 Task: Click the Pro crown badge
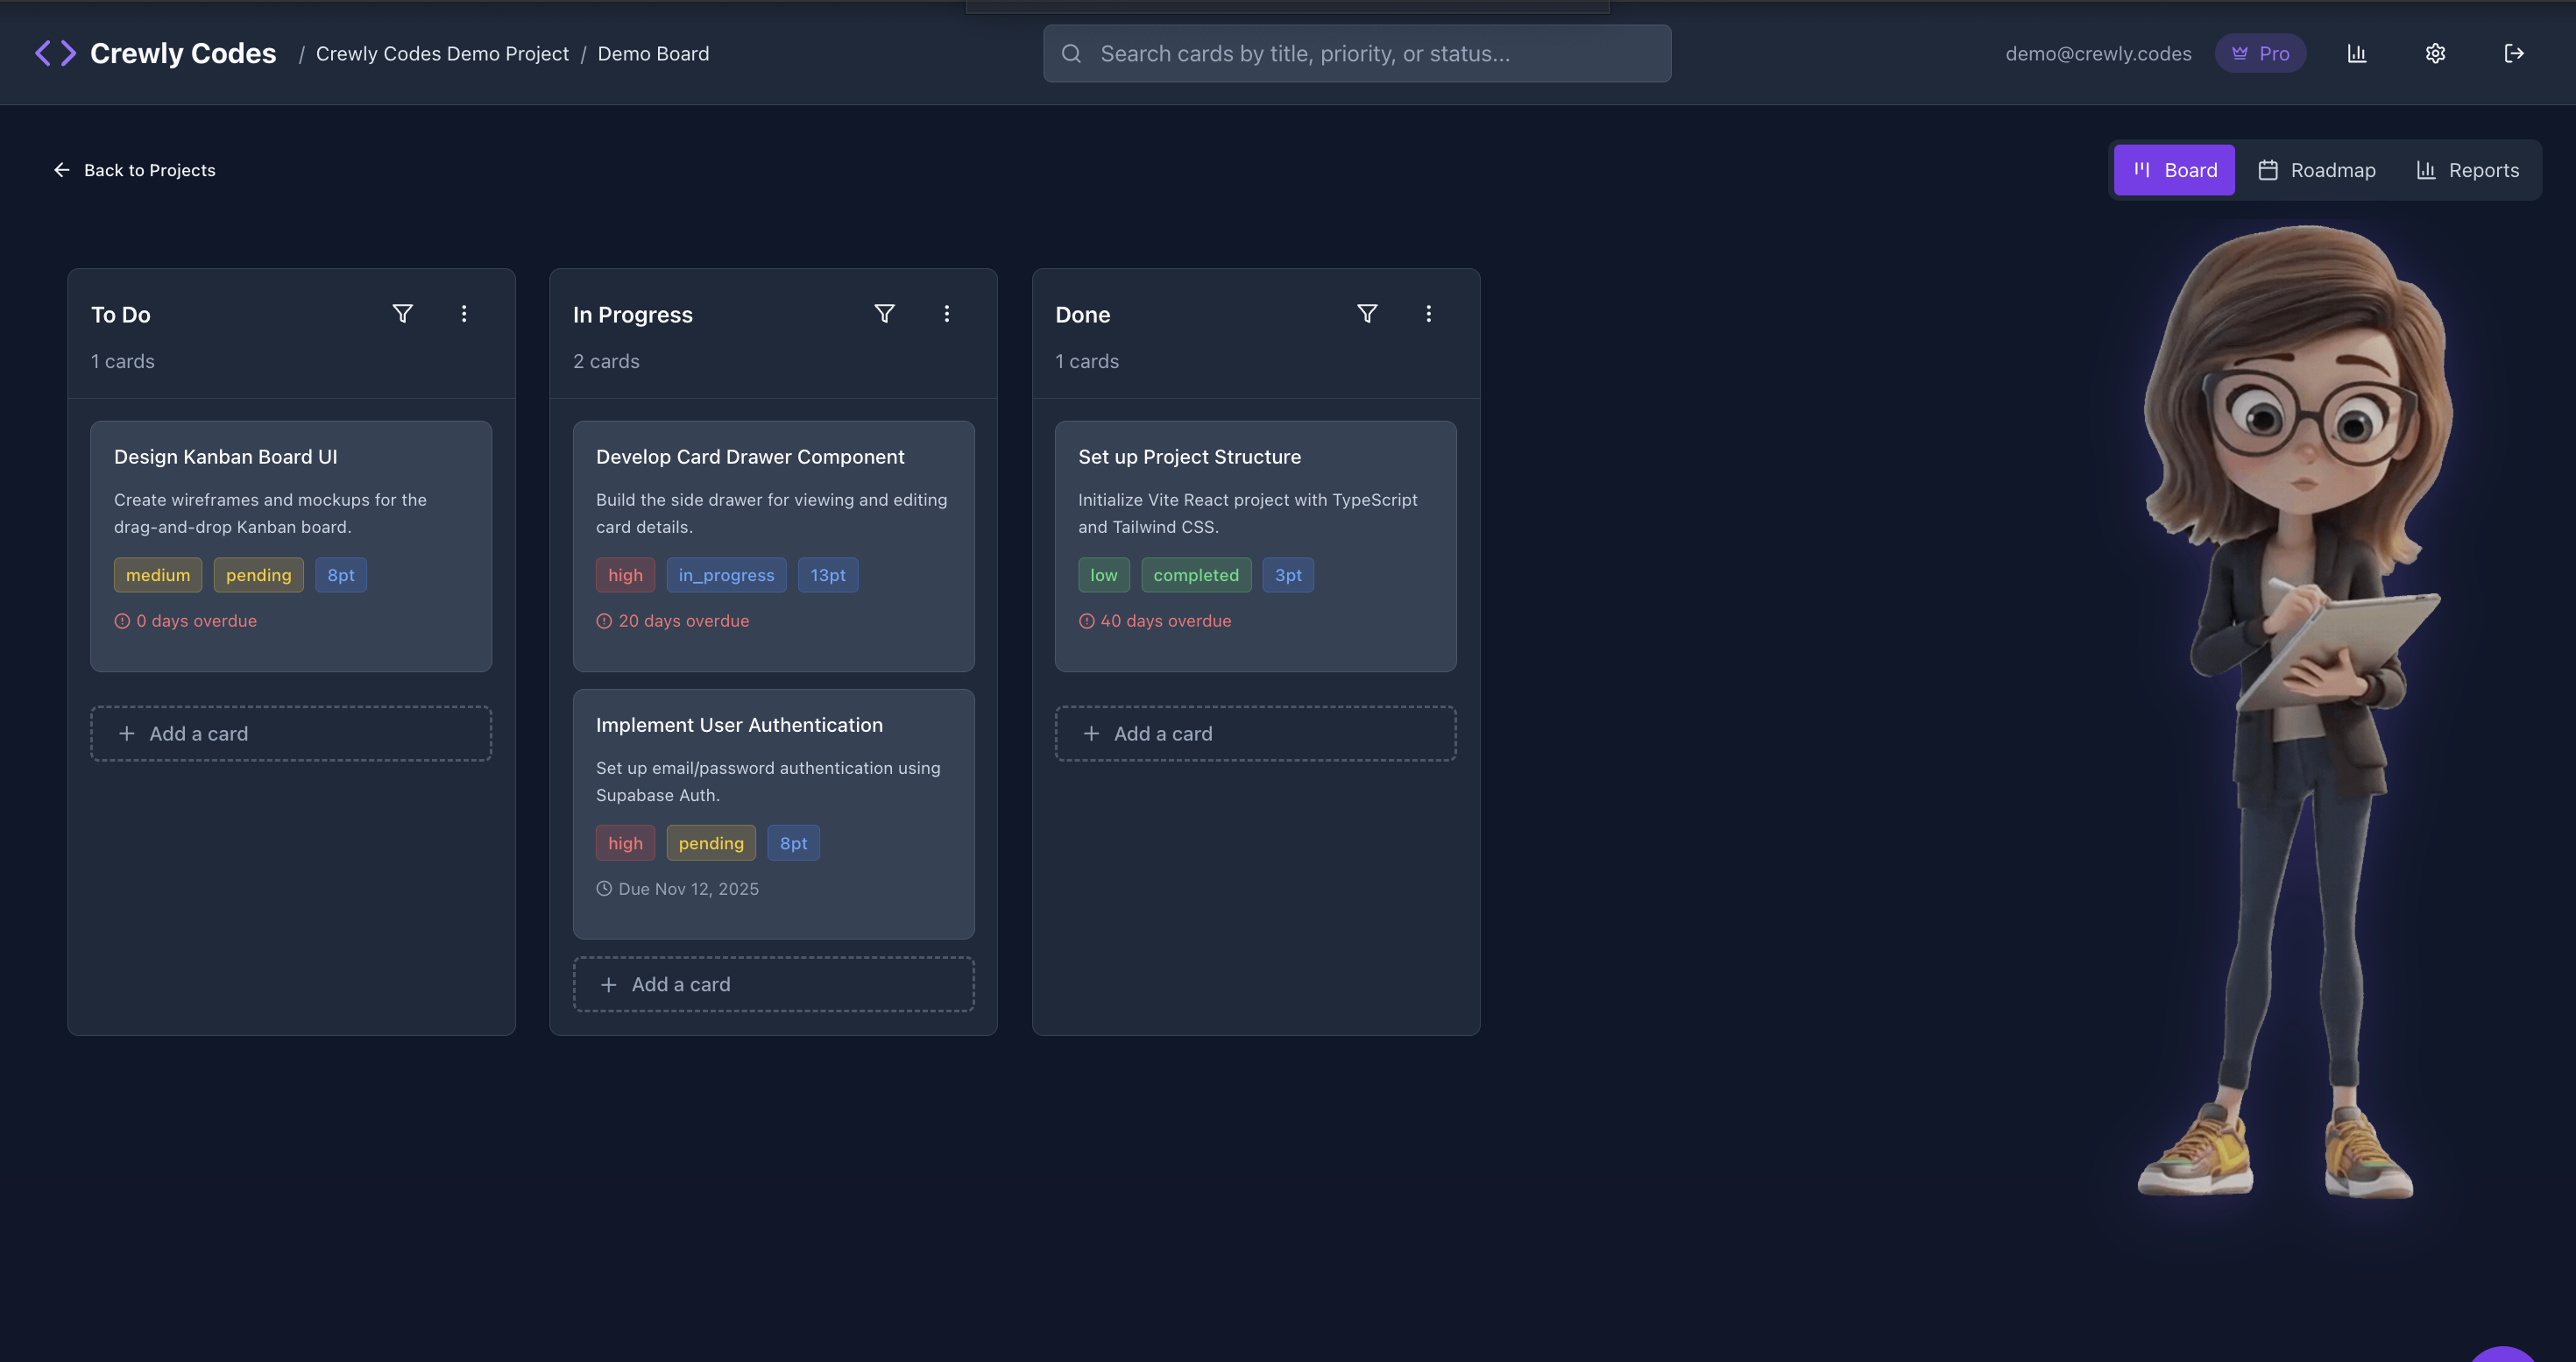coord(2261,54)
